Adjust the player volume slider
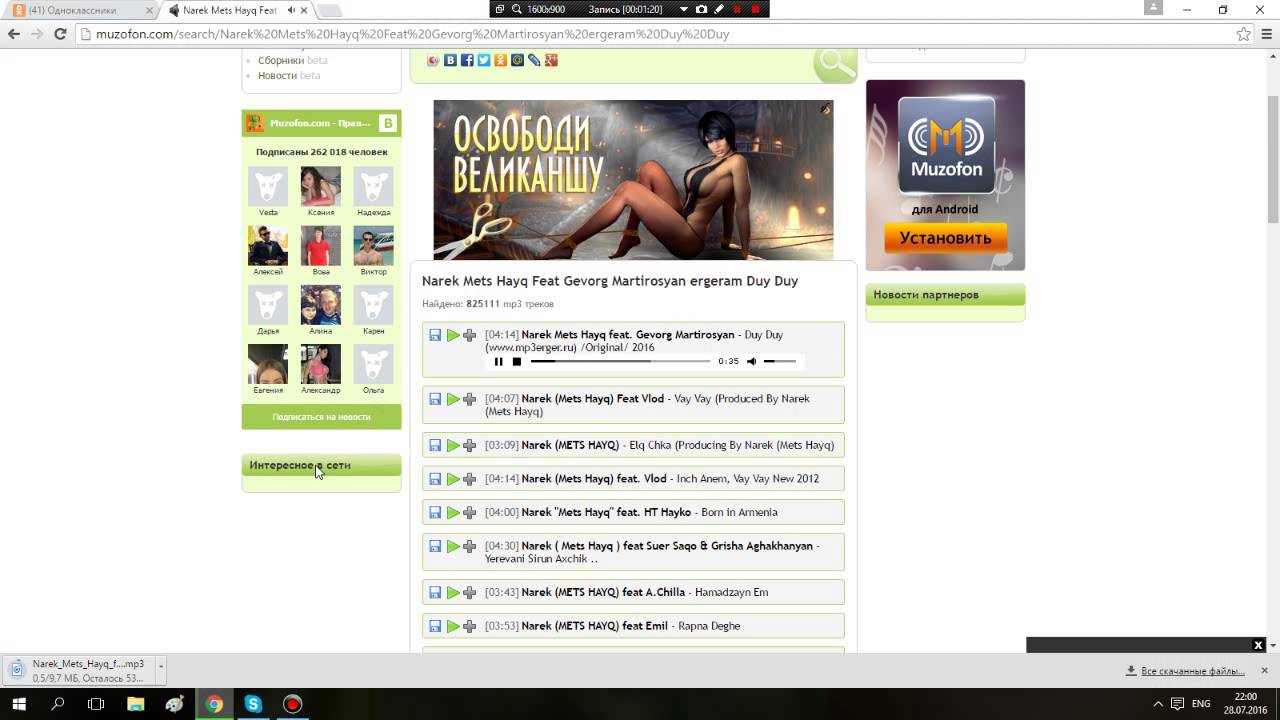 780,361
